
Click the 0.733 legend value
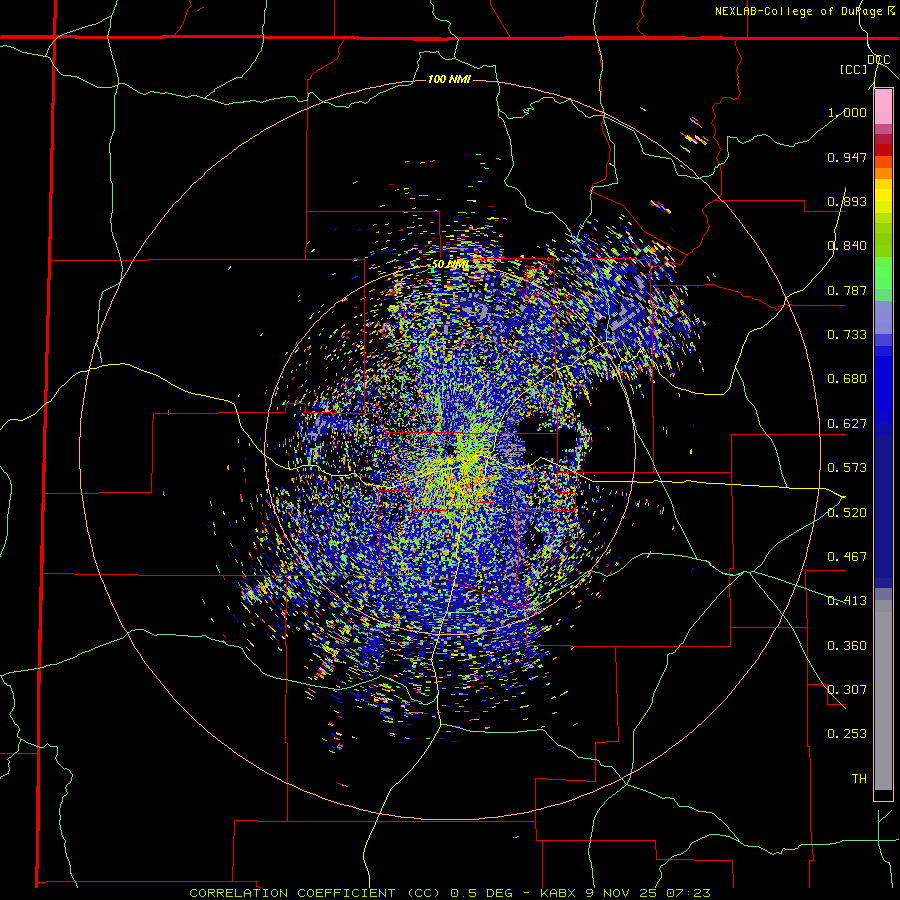(847, 335)
